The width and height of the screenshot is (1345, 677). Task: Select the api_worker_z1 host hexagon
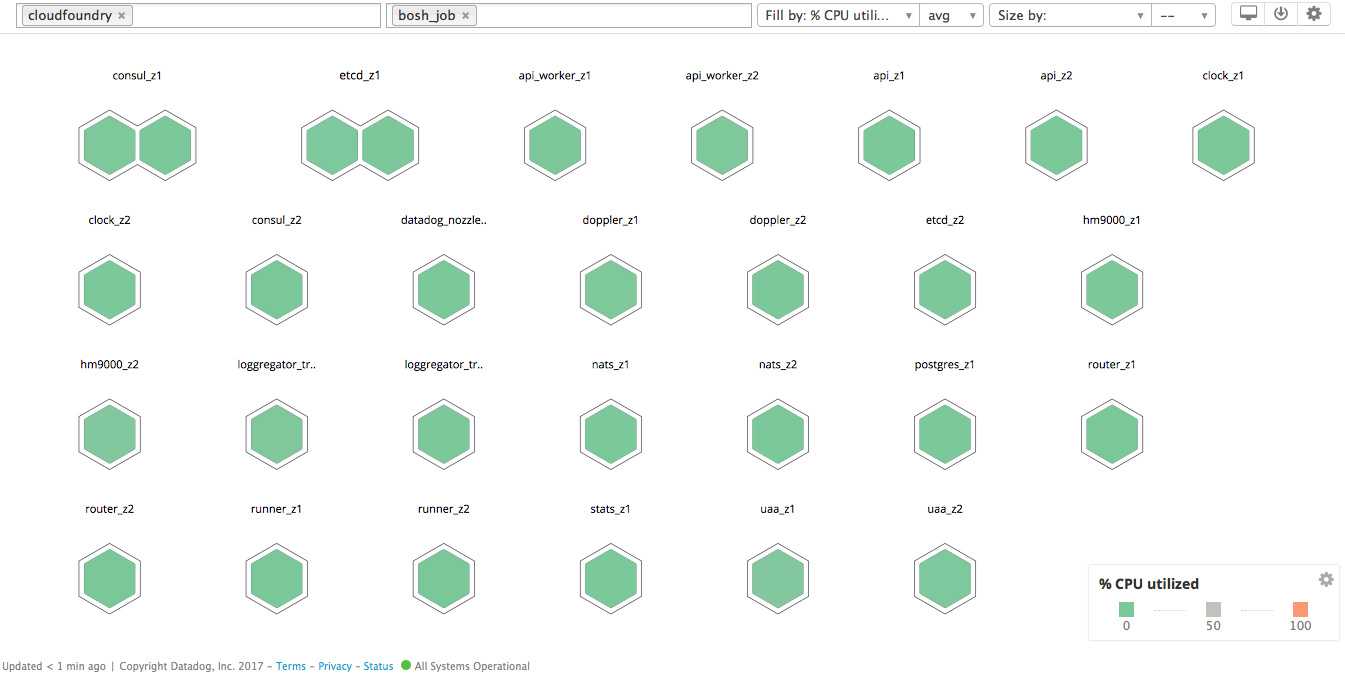(x=554, y=146)
